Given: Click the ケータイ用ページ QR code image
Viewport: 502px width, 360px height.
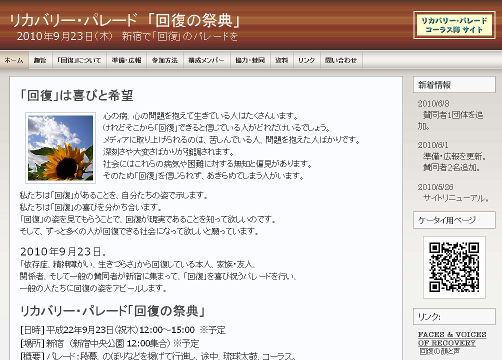Looking at the screenshot, I should (x=454, y=267).
